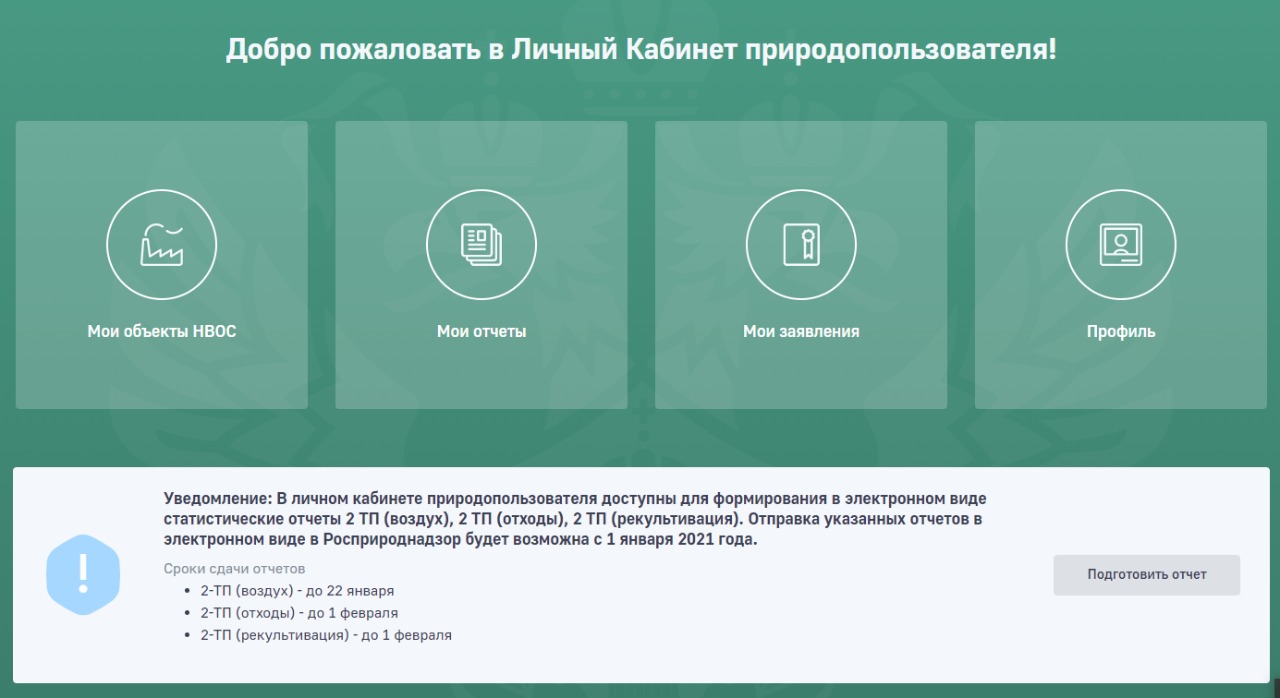Image resolution: width=1280 pixels, height=698 pixels.
Task: Open the "Мои заявления" tile
Action: (801, 264)
